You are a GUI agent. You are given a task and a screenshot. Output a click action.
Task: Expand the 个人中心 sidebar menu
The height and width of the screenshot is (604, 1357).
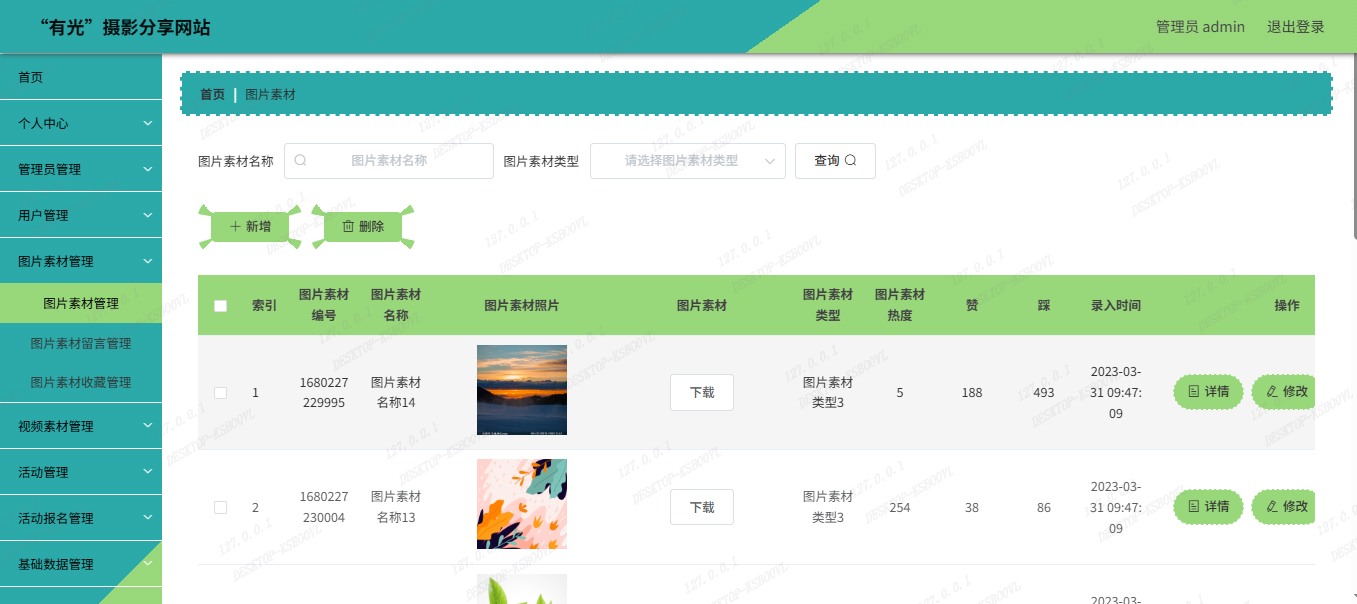81,123
